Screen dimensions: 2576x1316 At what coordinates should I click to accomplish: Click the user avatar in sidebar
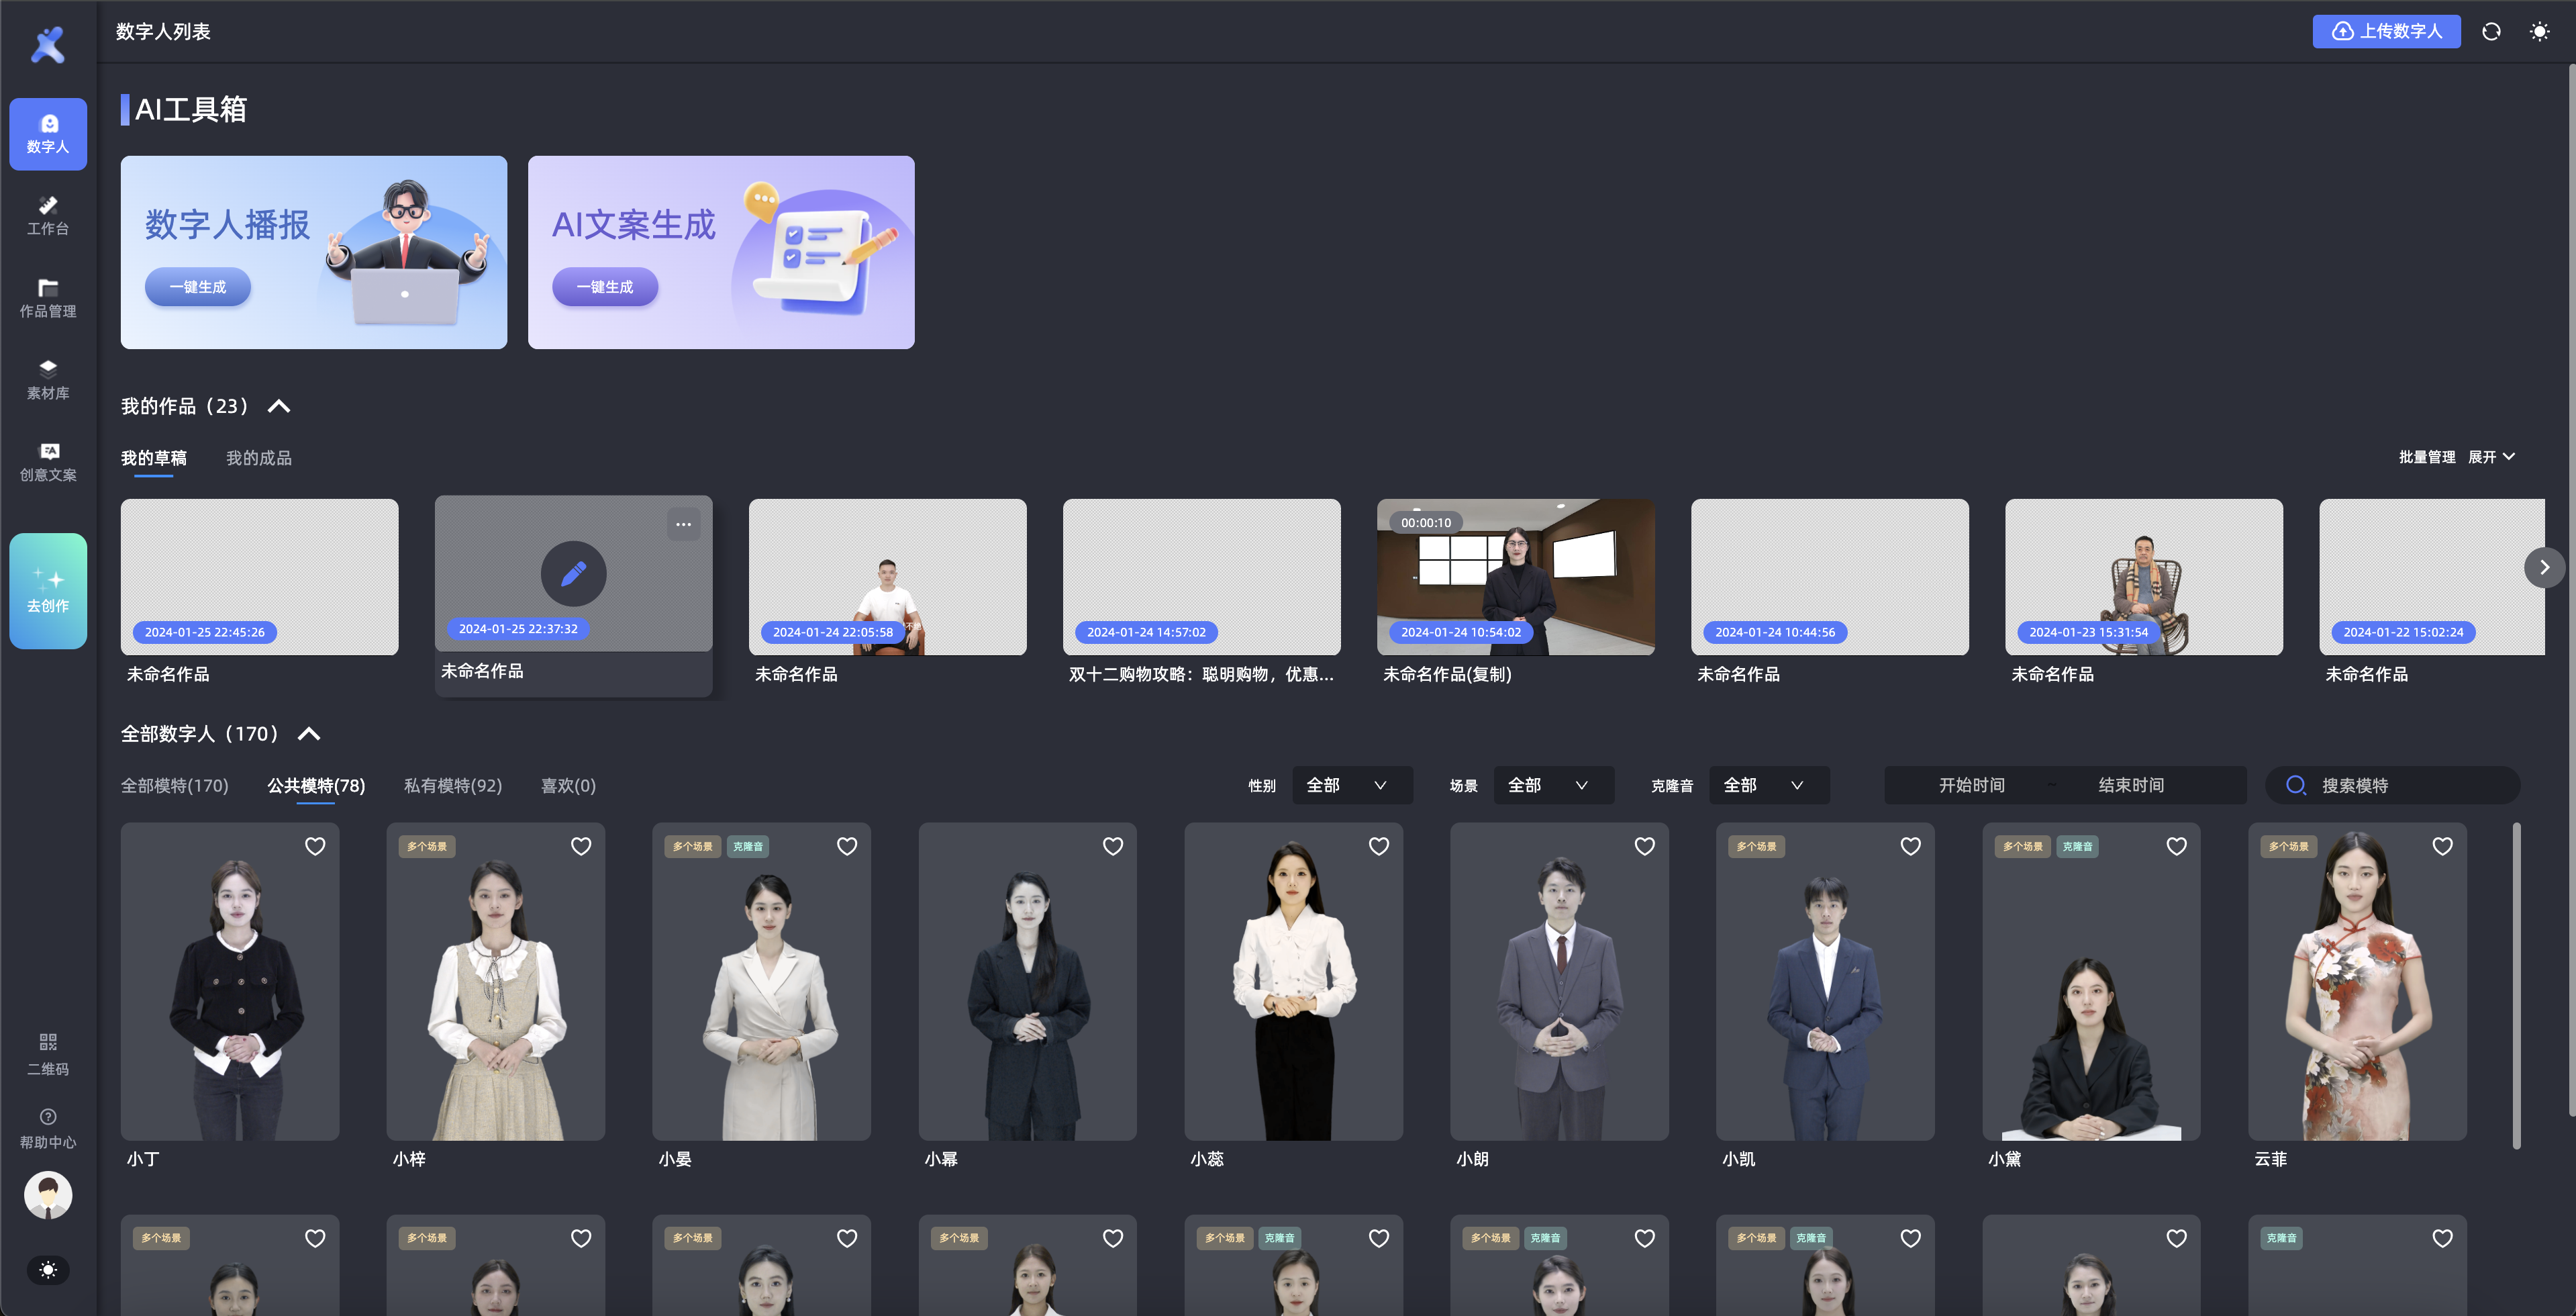coord(48,1195)
